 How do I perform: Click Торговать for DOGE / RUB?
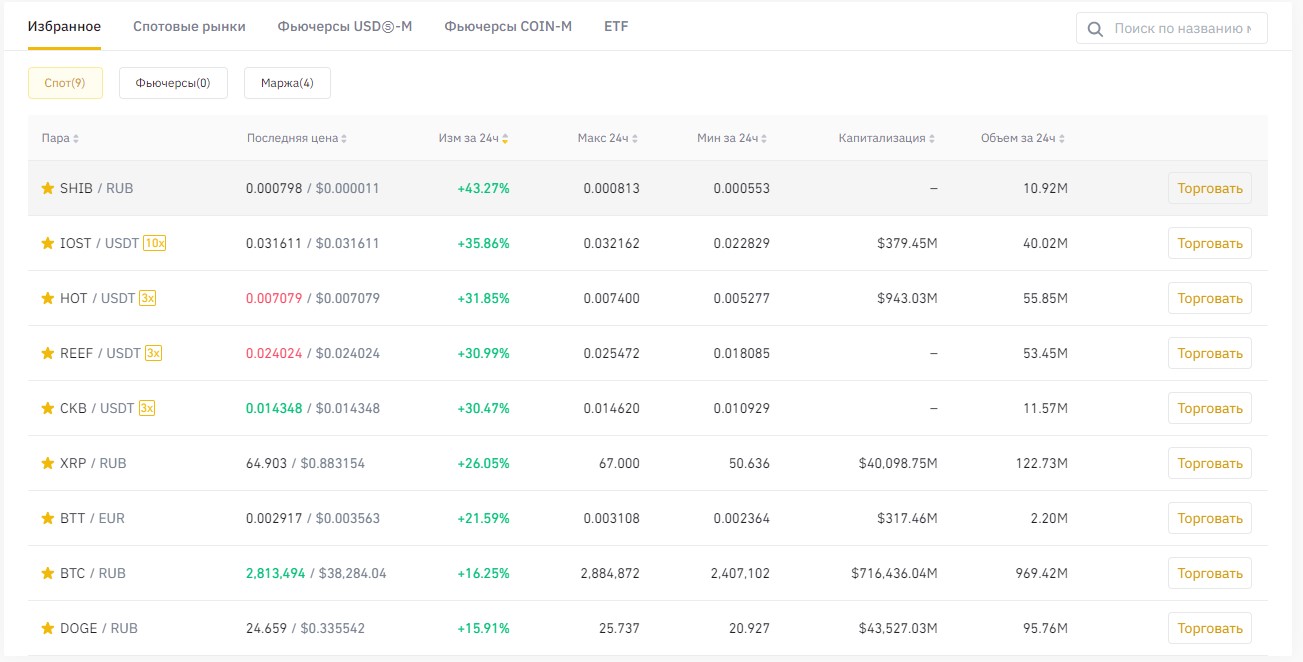click(x=1210, y=628)
